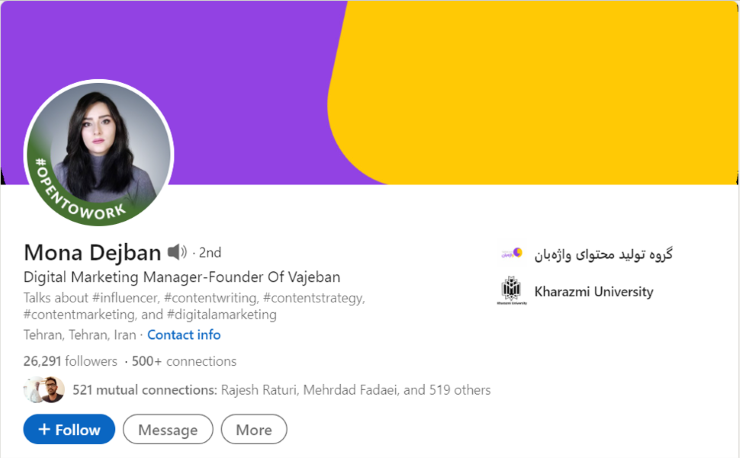The height and width of the screenshot is (458, 740).
Task: Open Mona Dejban's profile photo
Action: point(99,153)
